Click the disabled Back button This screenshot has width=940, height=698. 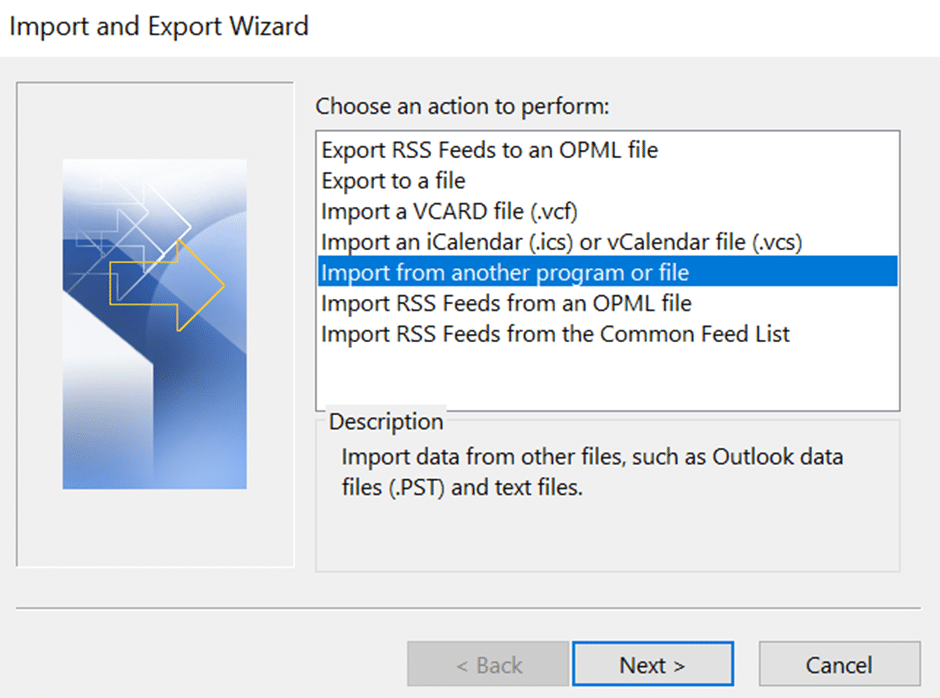[x=487, y=664]
